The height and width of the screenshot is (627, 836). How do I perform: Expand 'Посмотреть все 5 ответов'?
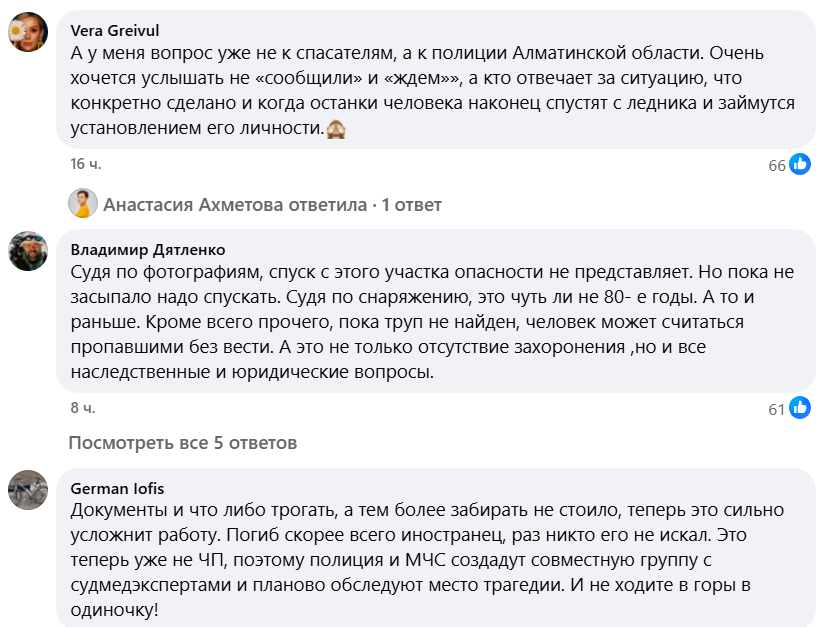pyautogui.click(x=183, y=443)
